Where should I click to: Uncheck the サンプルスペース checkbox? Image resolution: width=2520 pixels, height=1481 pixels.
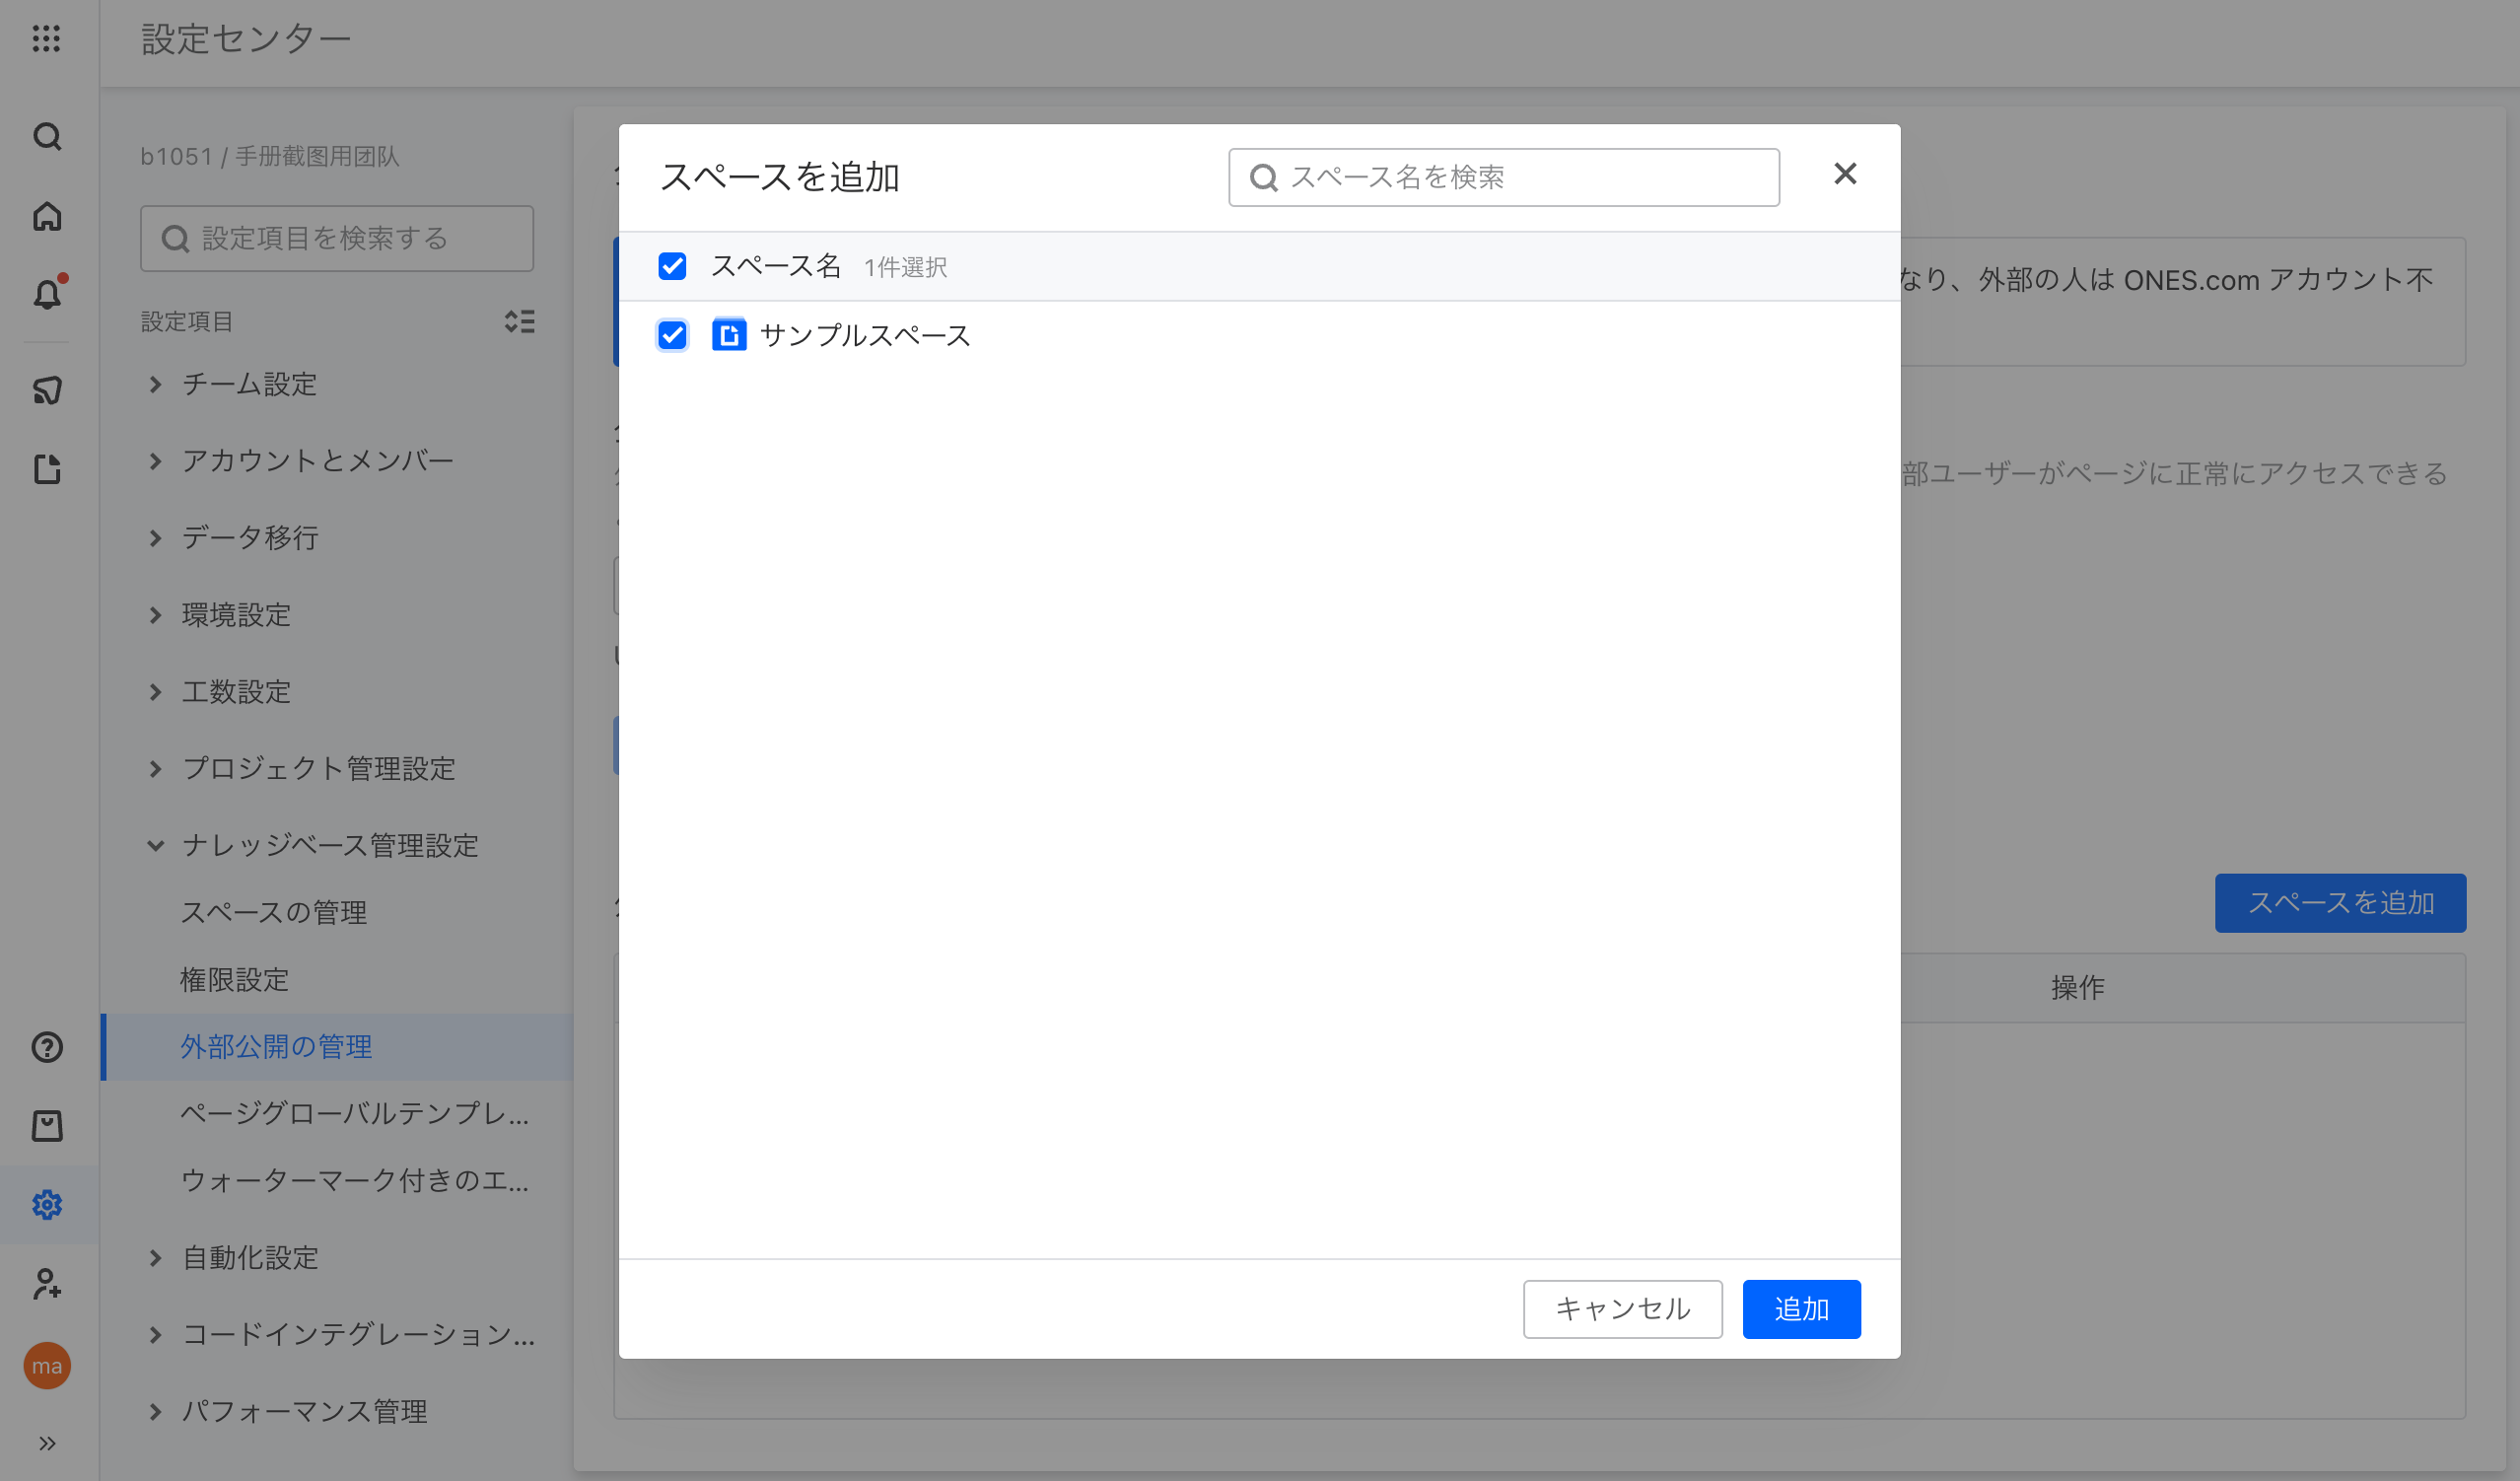pyautogui.click(x=672, y=335)
